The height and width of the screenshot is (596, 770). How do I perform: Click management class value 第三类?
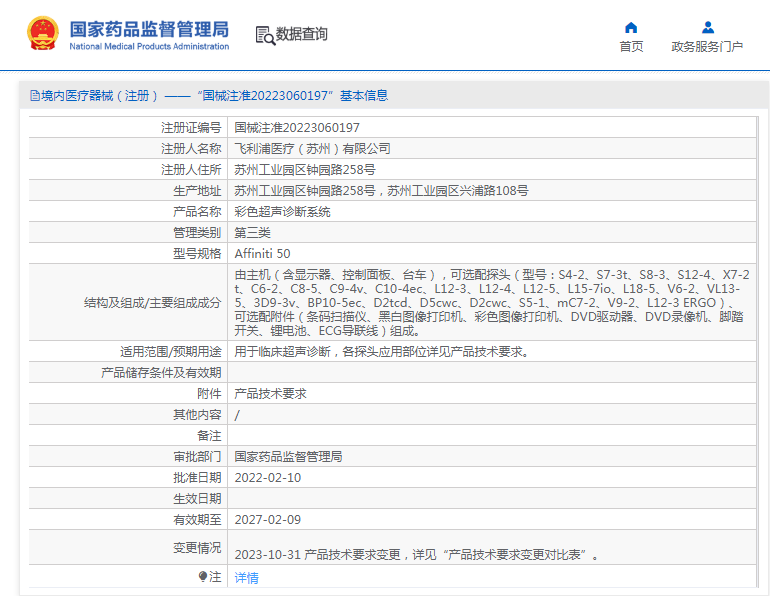coord(252,233)
